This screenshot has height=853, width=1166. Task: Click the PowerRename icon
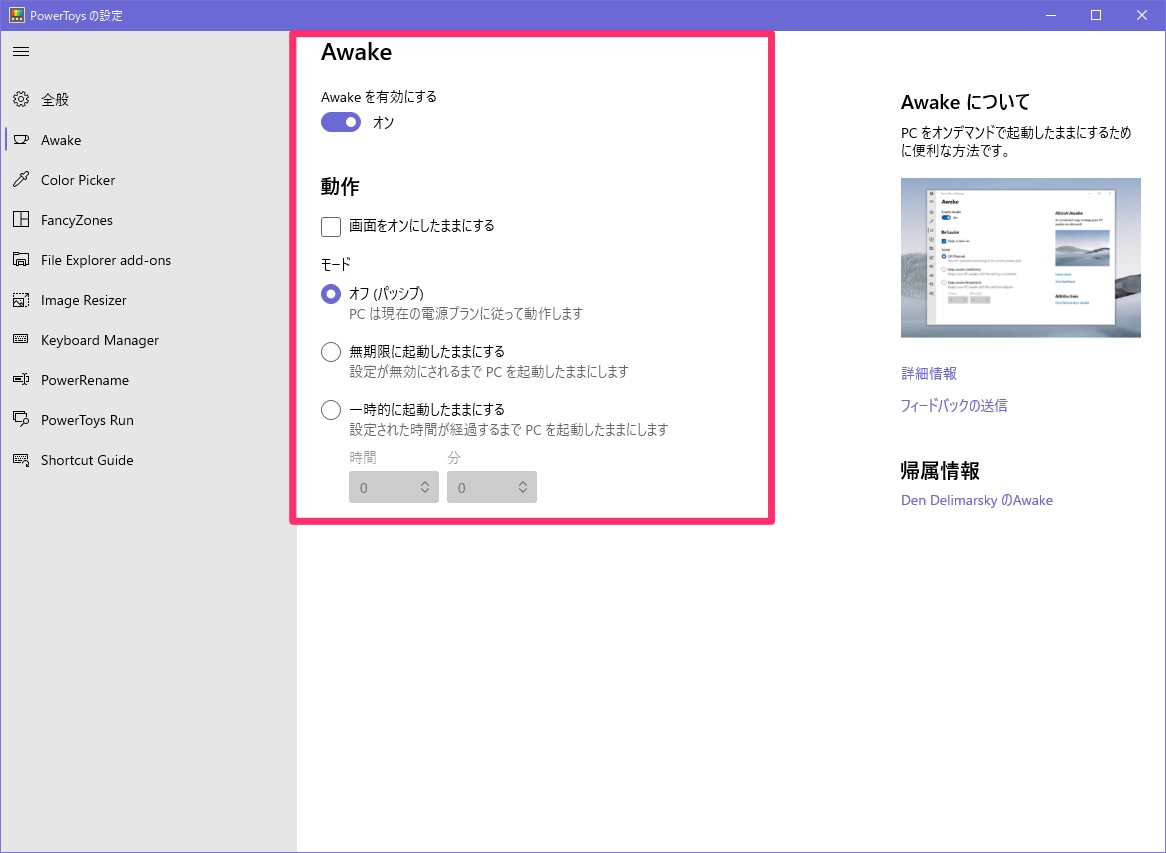[x=21, y=379]
